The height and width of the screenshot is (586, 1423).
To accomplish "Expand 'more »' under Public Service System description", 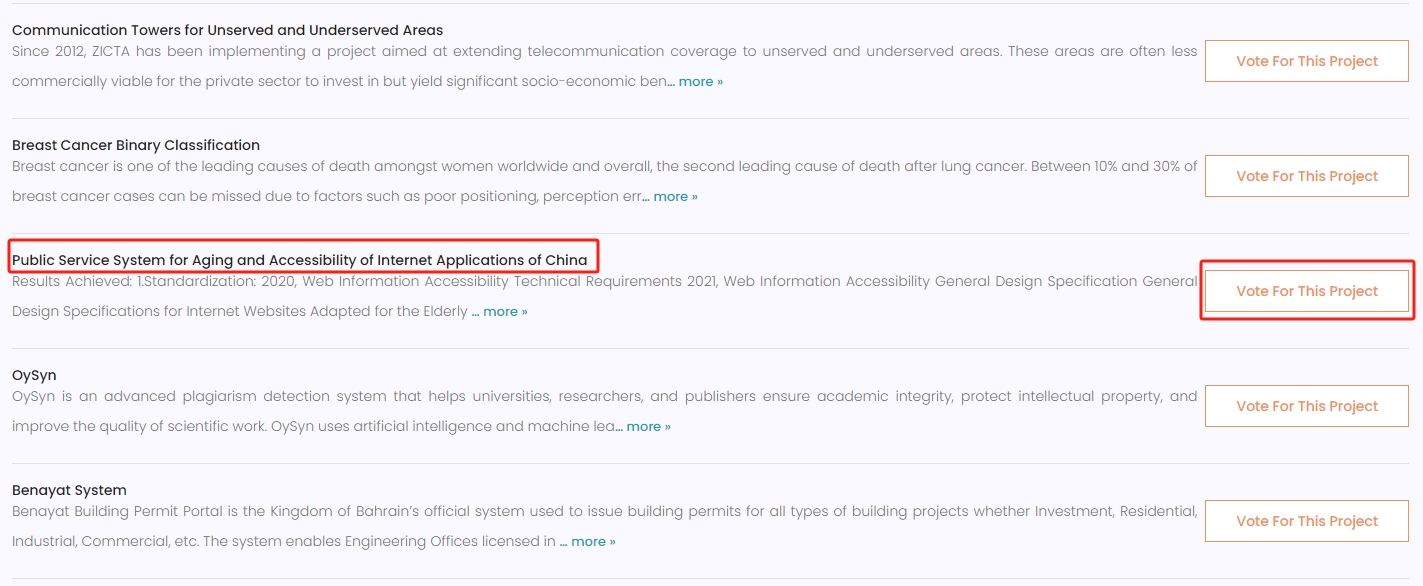I will [x=505, y=312].
